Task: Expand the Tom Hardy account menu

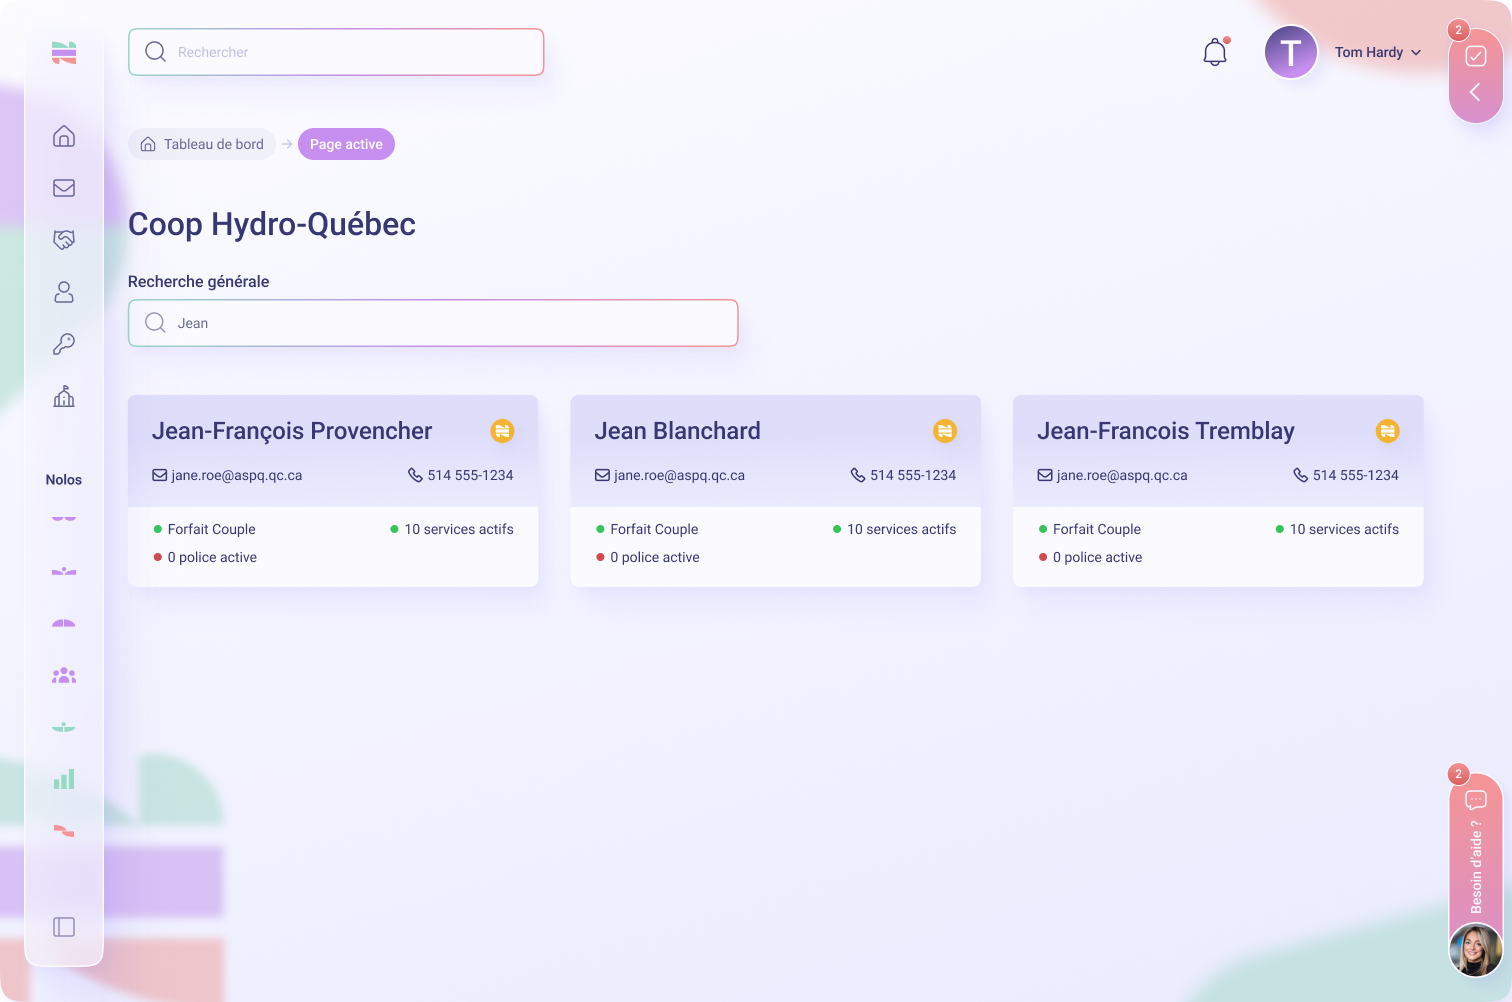Action: click(x=1378, y=52)
